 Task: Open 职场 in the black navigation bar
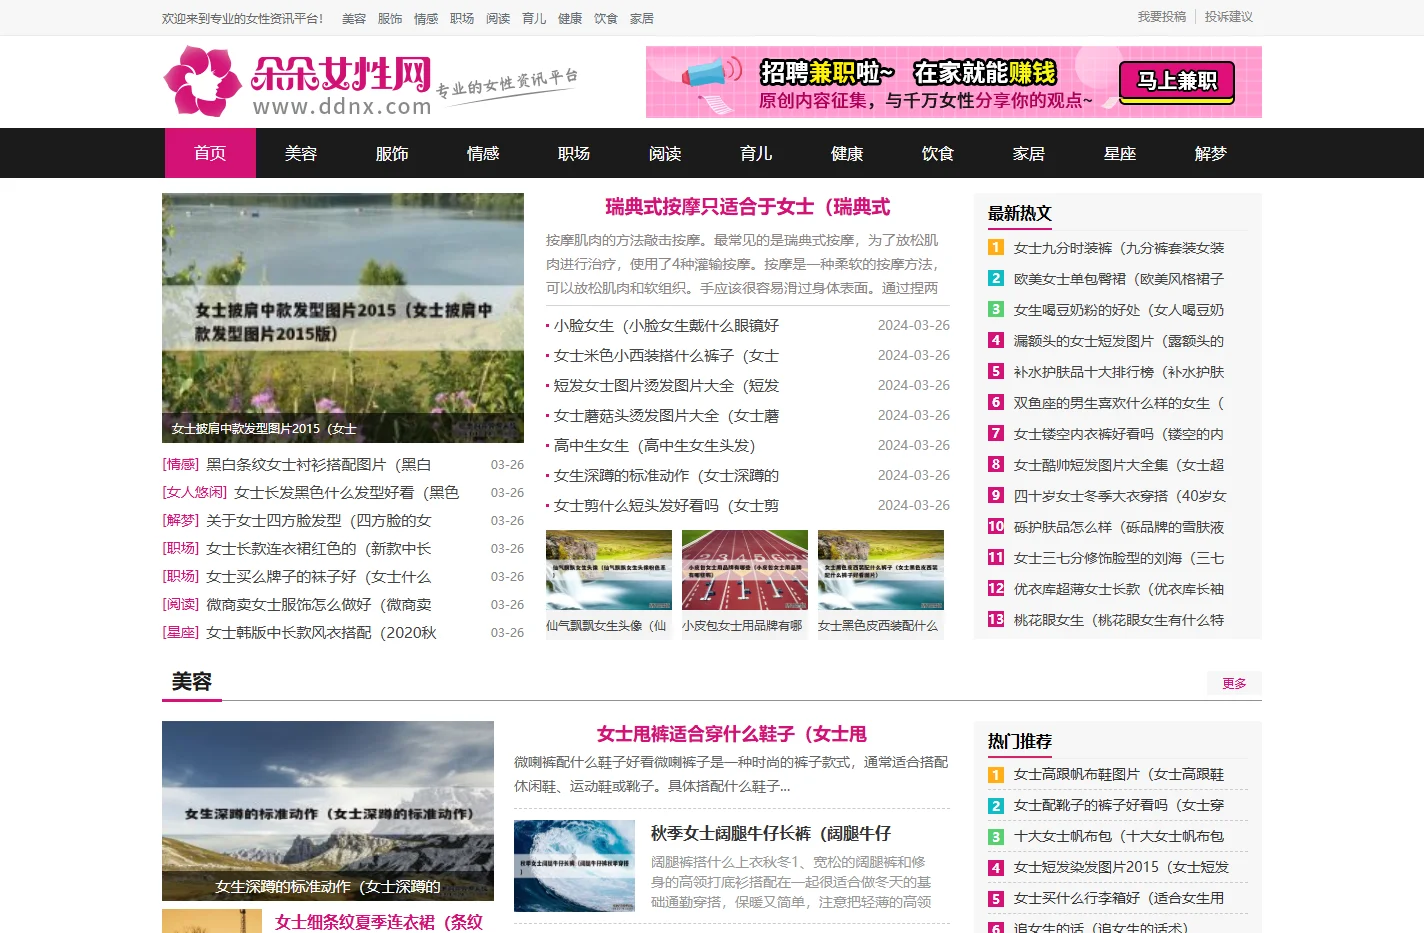click(574, 153)
